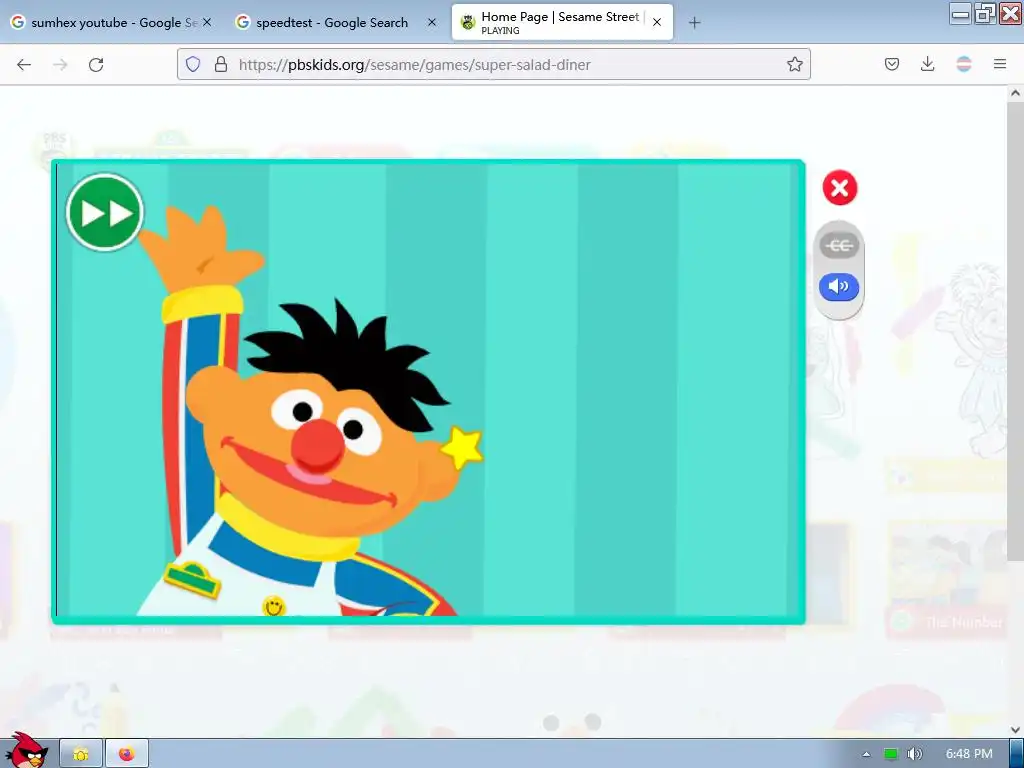1024x768 pixels.
Task: Go back to the previous page
Action: pos(24,64)
